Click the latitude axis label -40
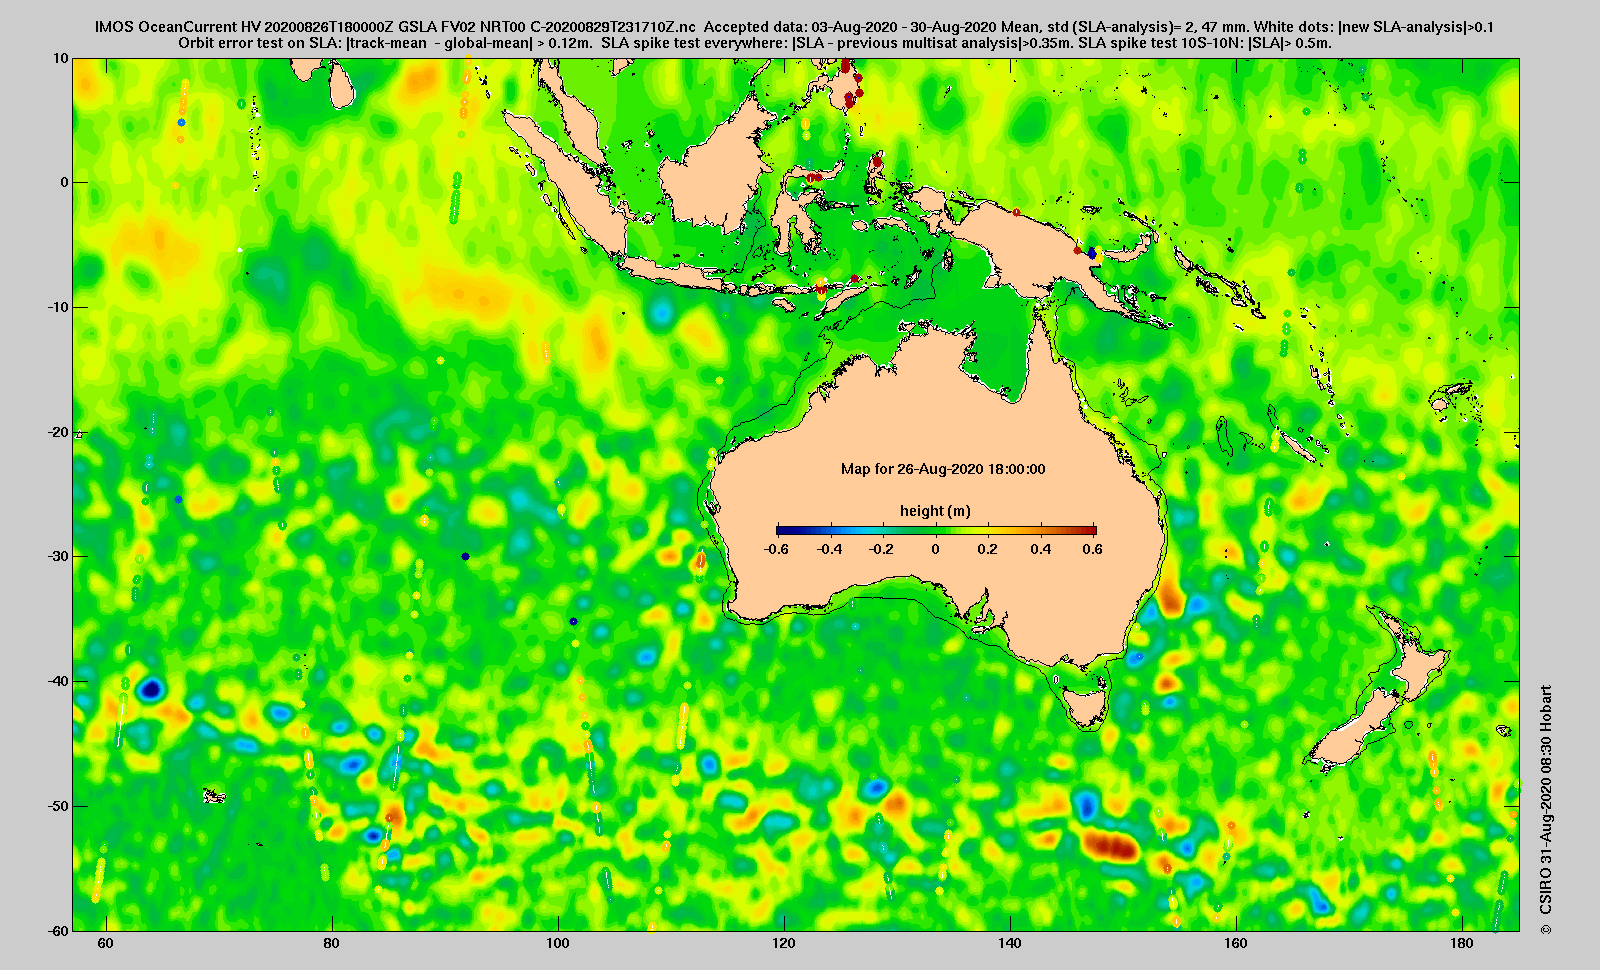The height and width of the screenshot is (970, 1600). pos(57,681)
